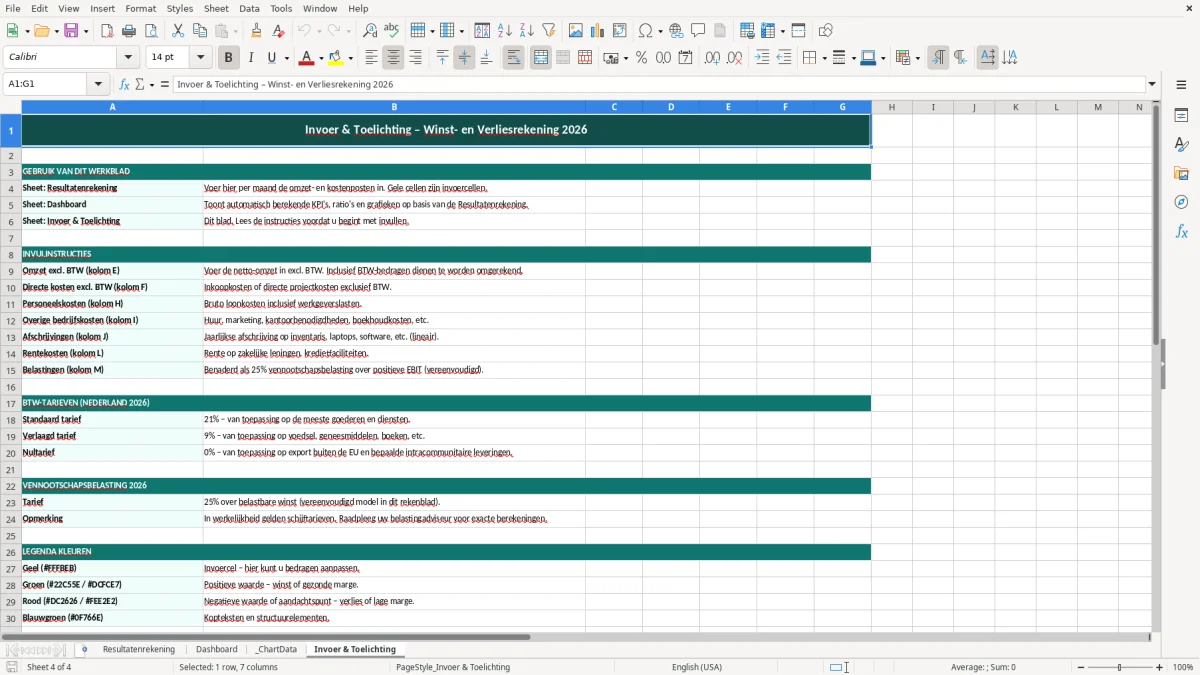
Task: Sort ascending icon in toolbar
Action: click(505, 31)
